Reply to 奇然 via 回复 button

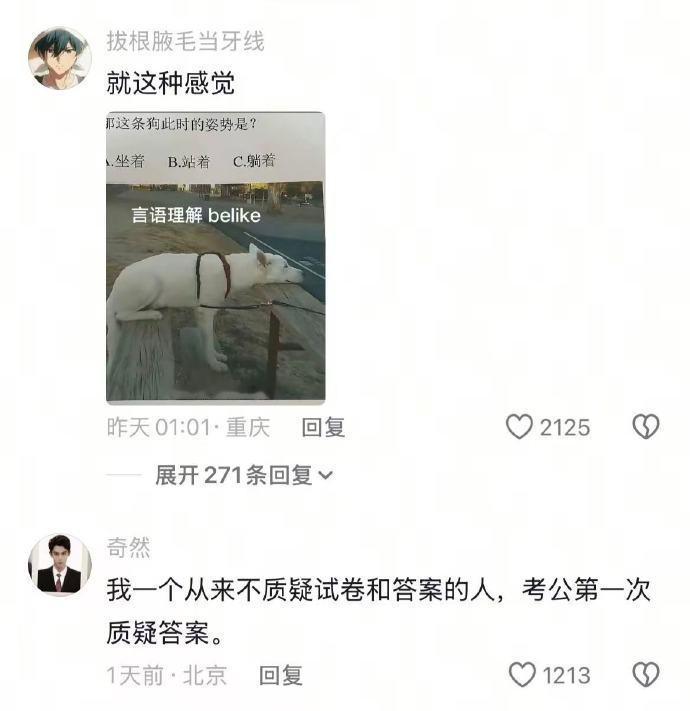281,676
